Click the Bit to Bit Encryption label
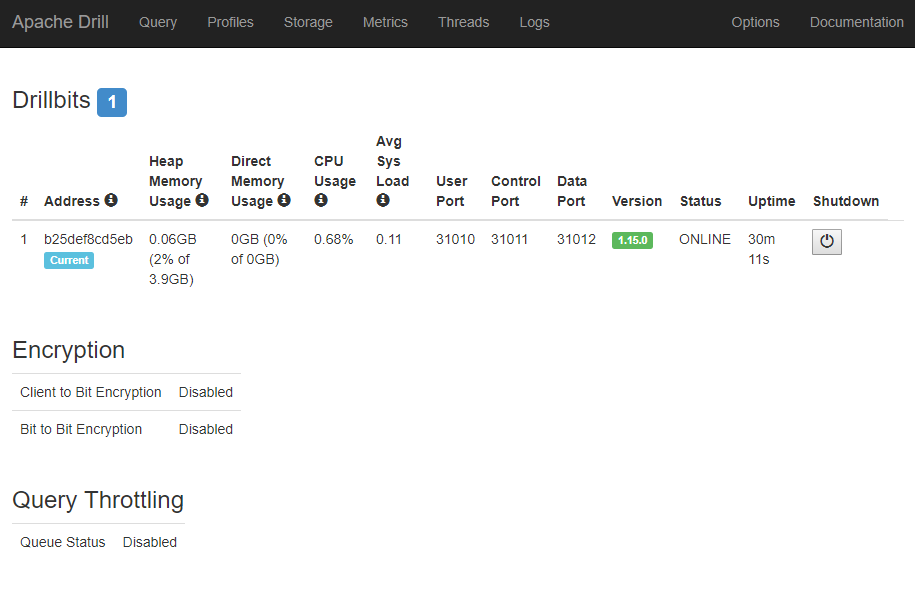915x597 pixels. (x=81, y=429)
